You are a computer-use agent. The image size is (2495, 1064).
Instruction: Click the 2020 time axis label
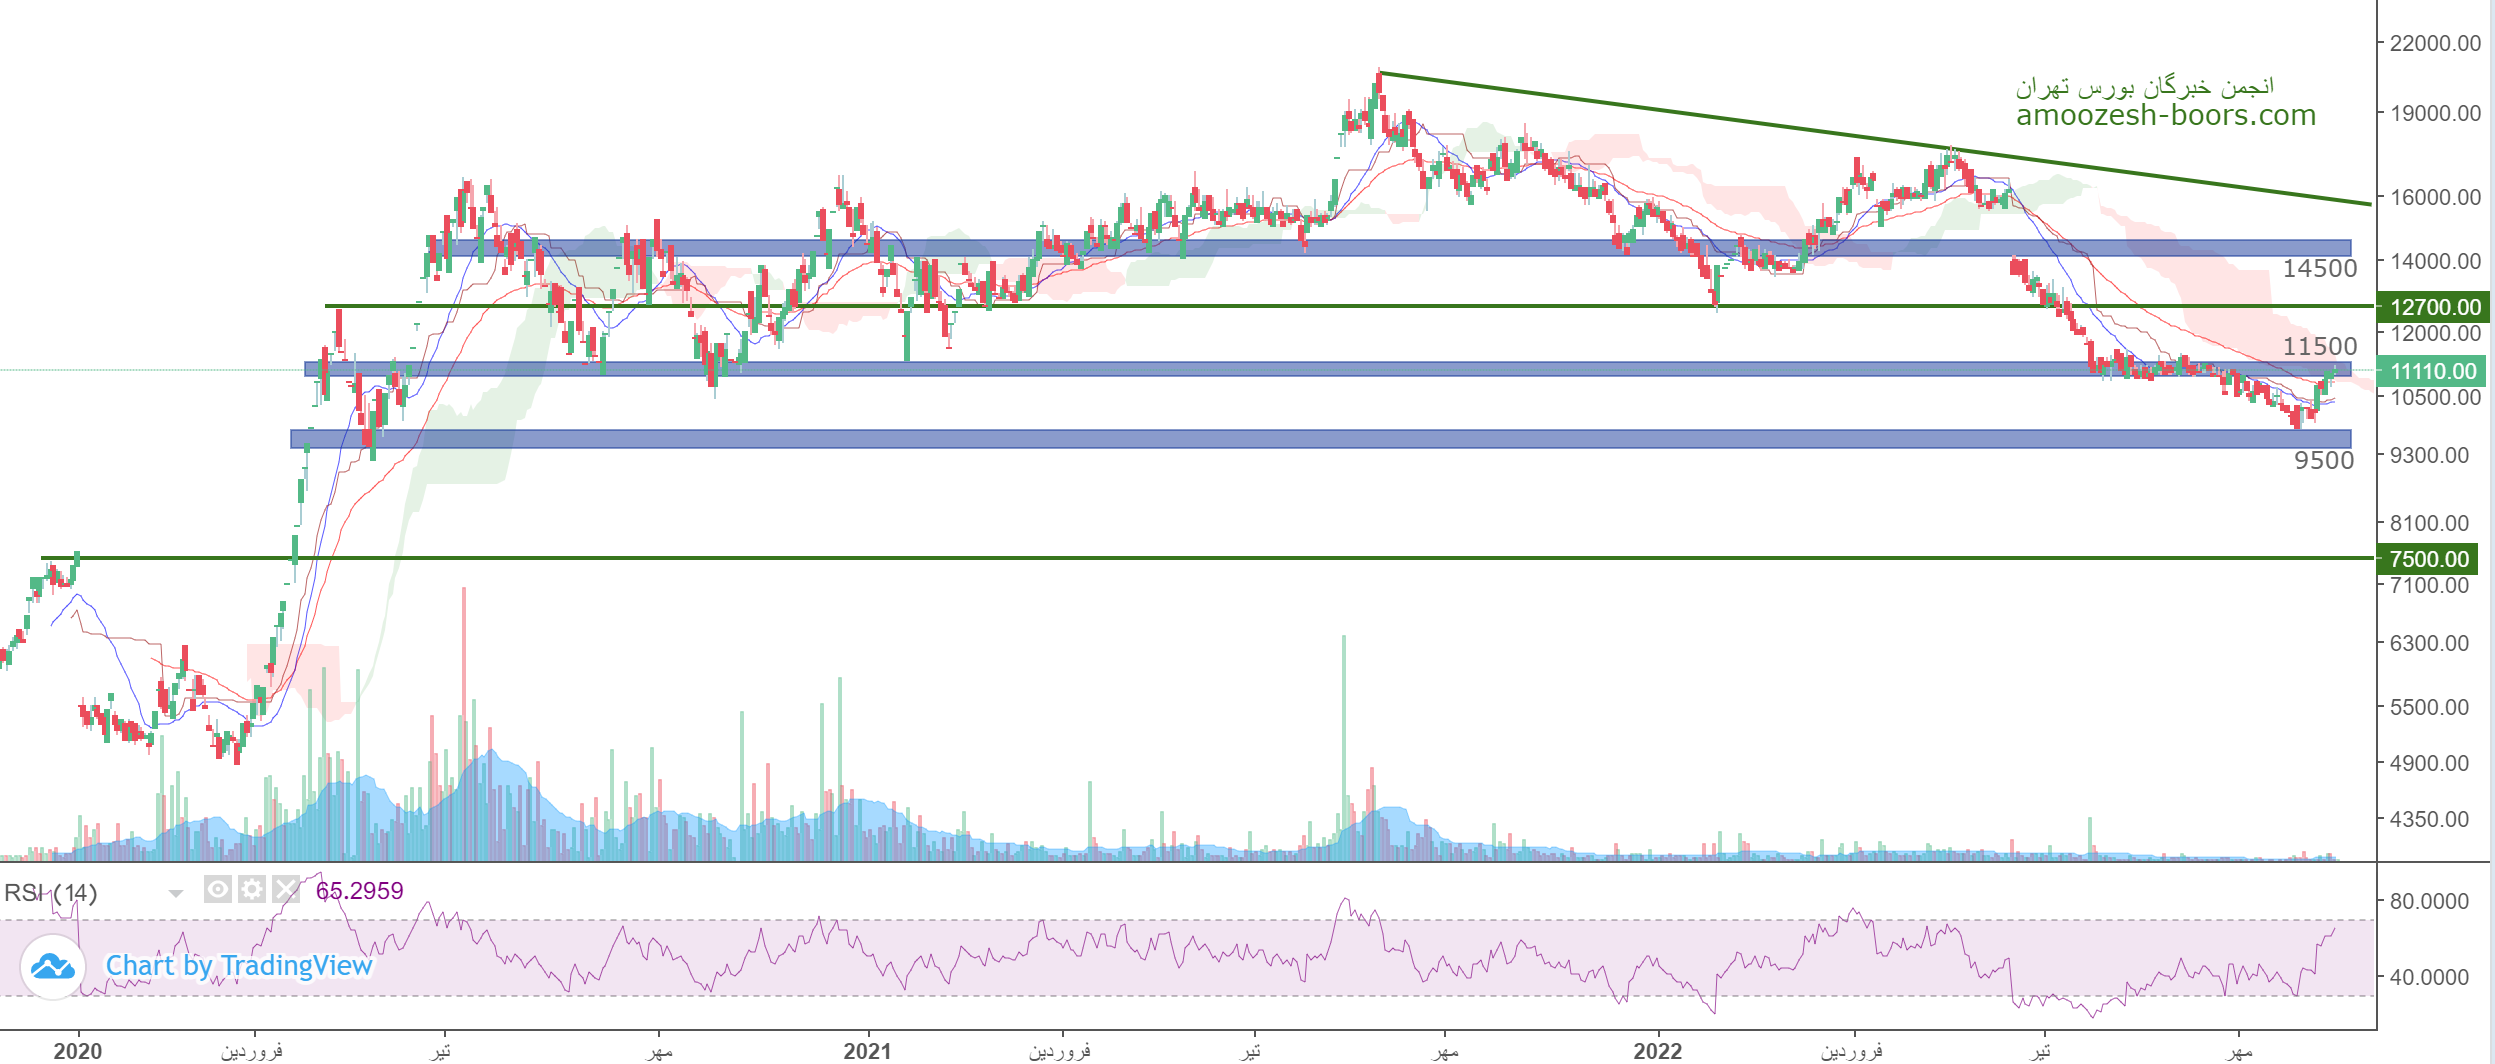coord(77,1051)
